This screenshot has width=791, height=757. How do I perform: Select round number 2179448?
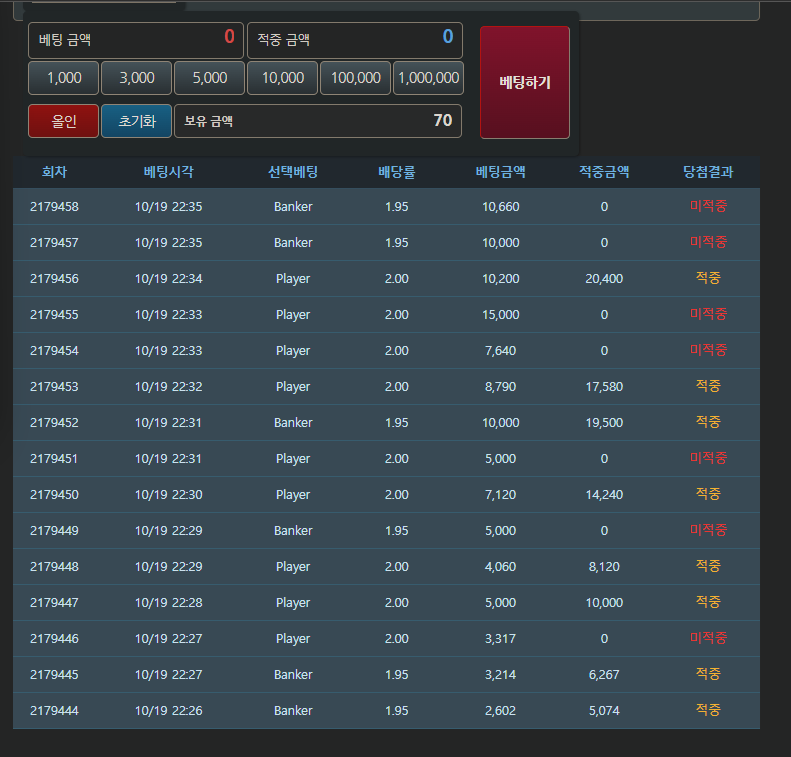click(54, 567)
